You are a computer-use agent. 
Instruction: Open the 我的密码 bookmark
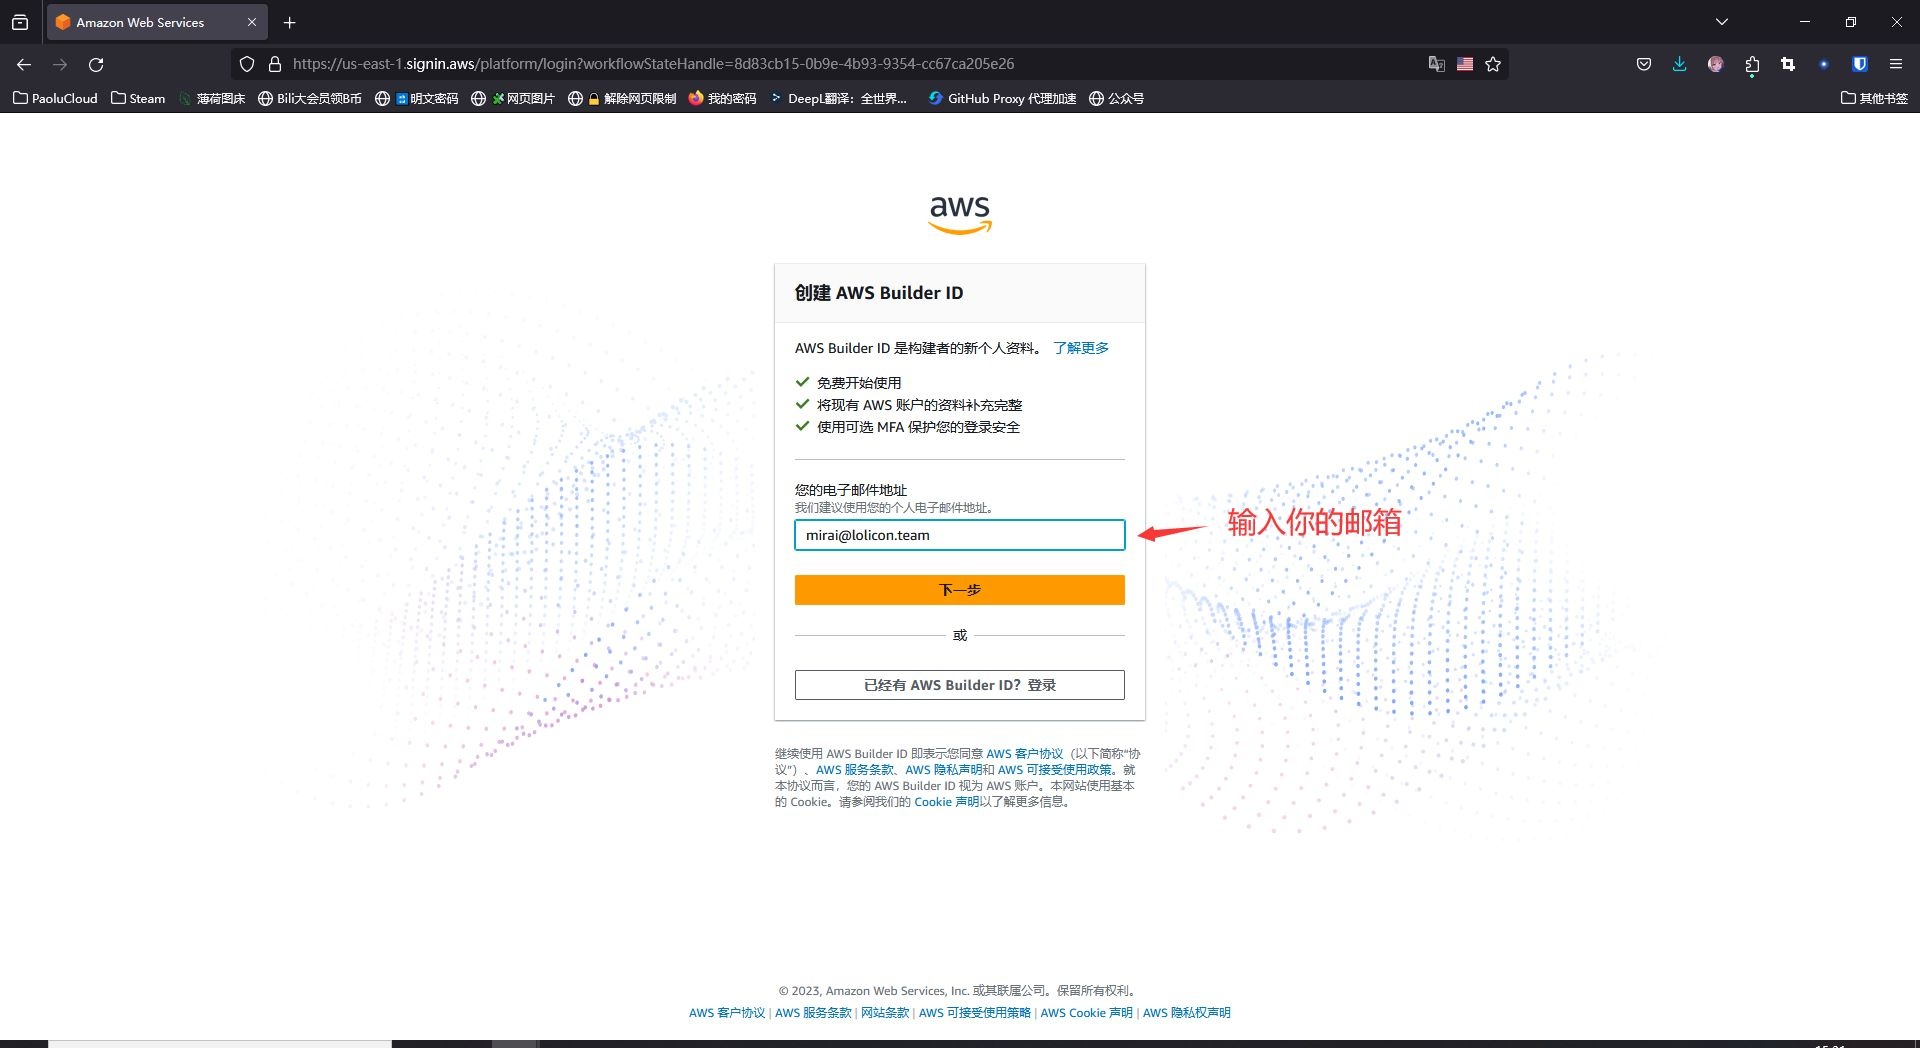pos(723,98)
